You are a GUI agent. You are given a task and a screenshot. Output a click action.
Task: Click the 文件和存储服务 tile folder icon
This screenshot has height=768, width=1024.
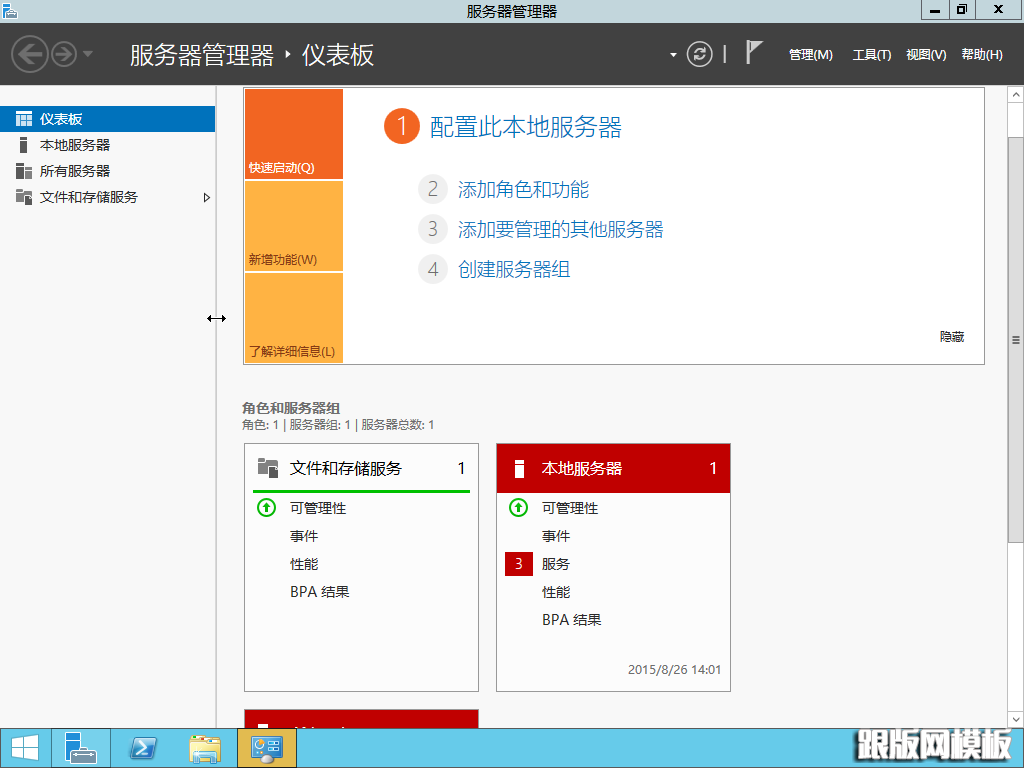268,468
